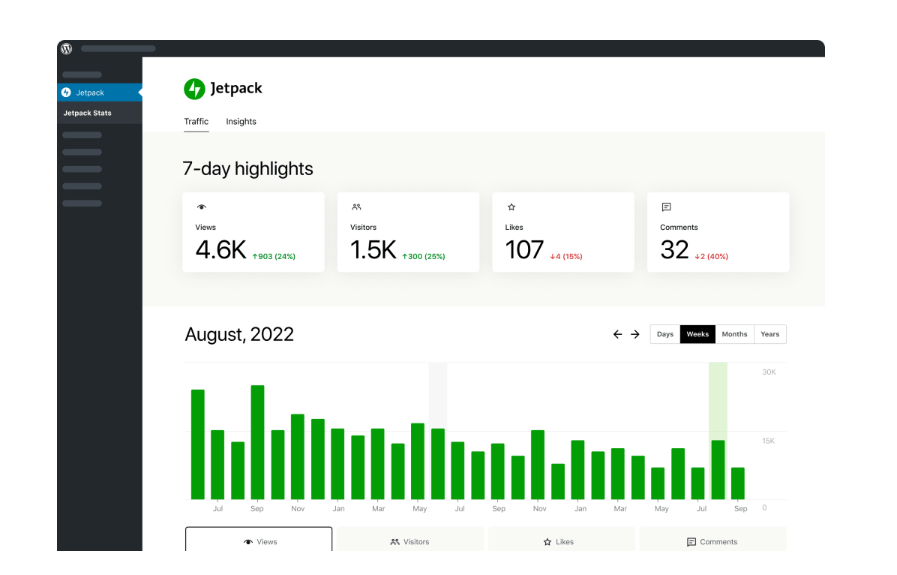Viewport: 897px width, 575px height.
Task: Click the '↑300 (25%)' visitors change text
Action: coord(423,256)
